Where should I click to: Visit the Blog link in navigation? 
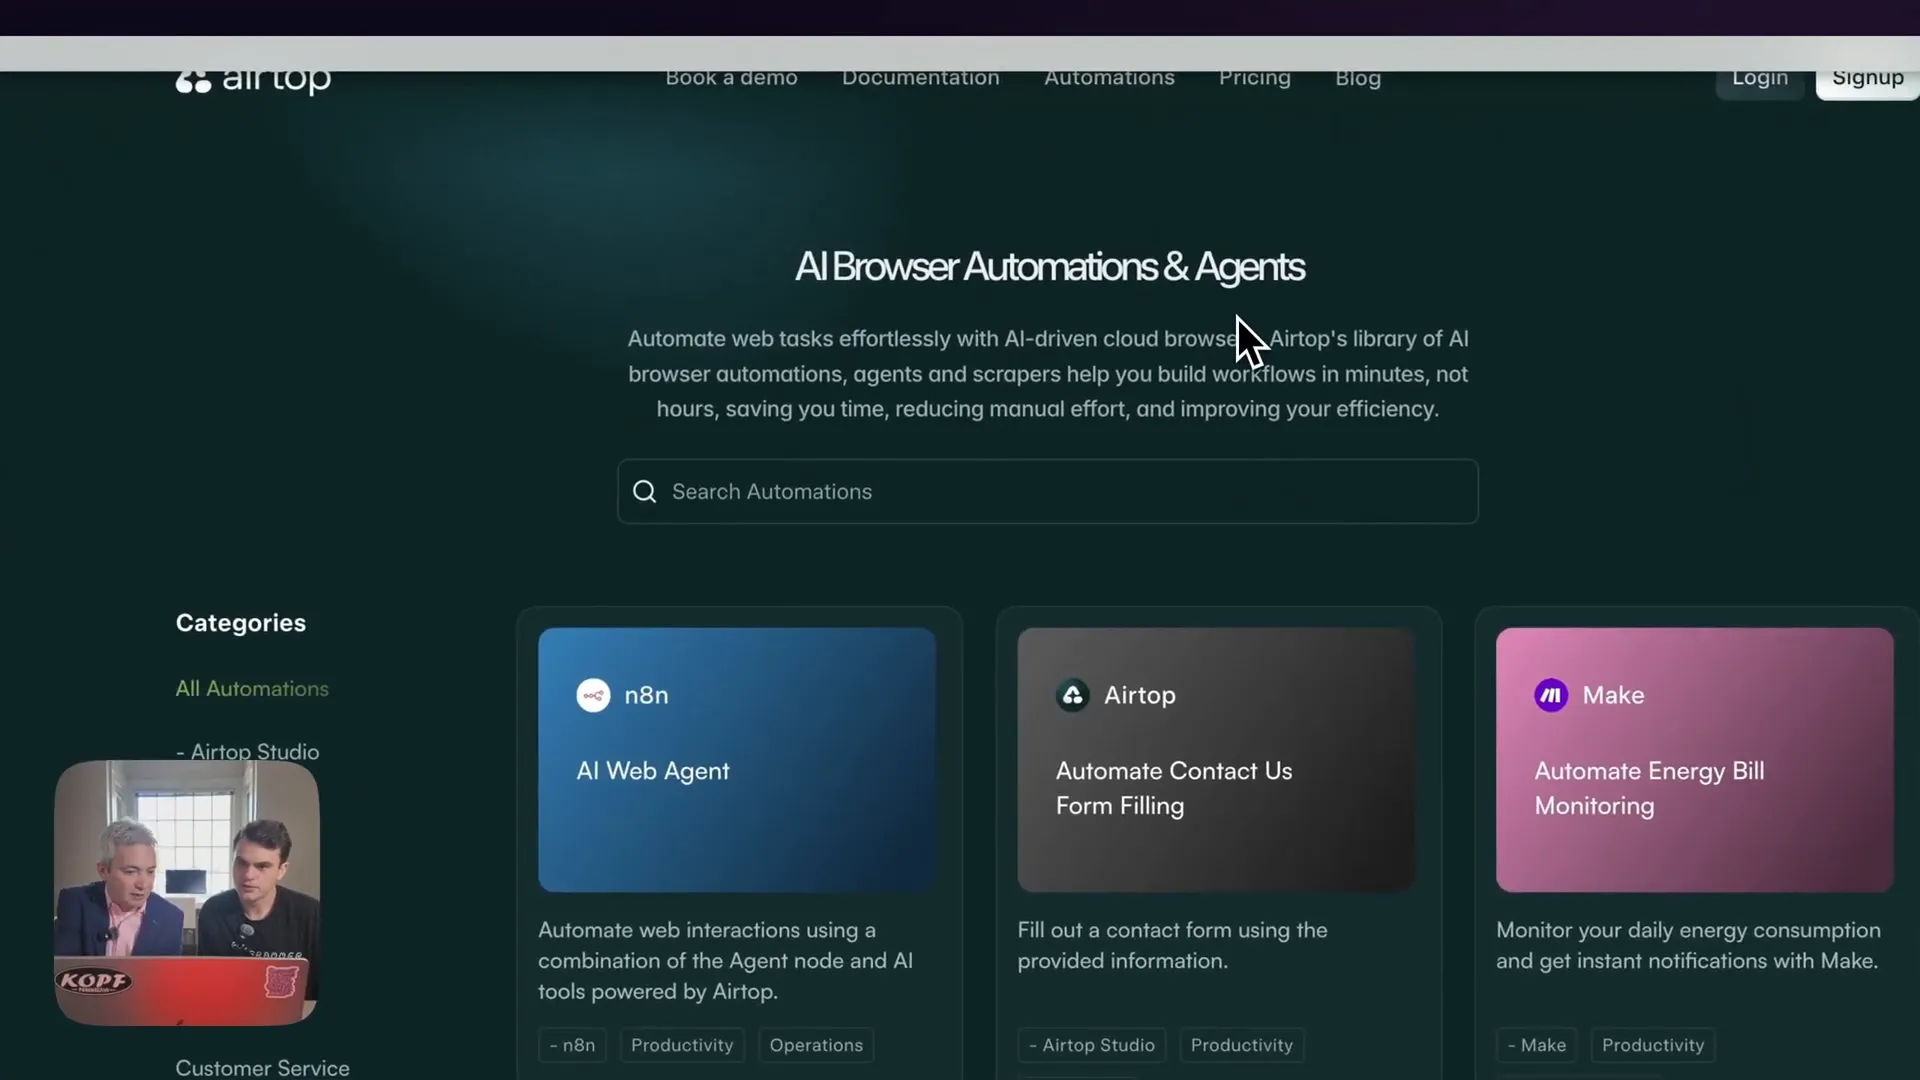click(x=1357, y=79)
